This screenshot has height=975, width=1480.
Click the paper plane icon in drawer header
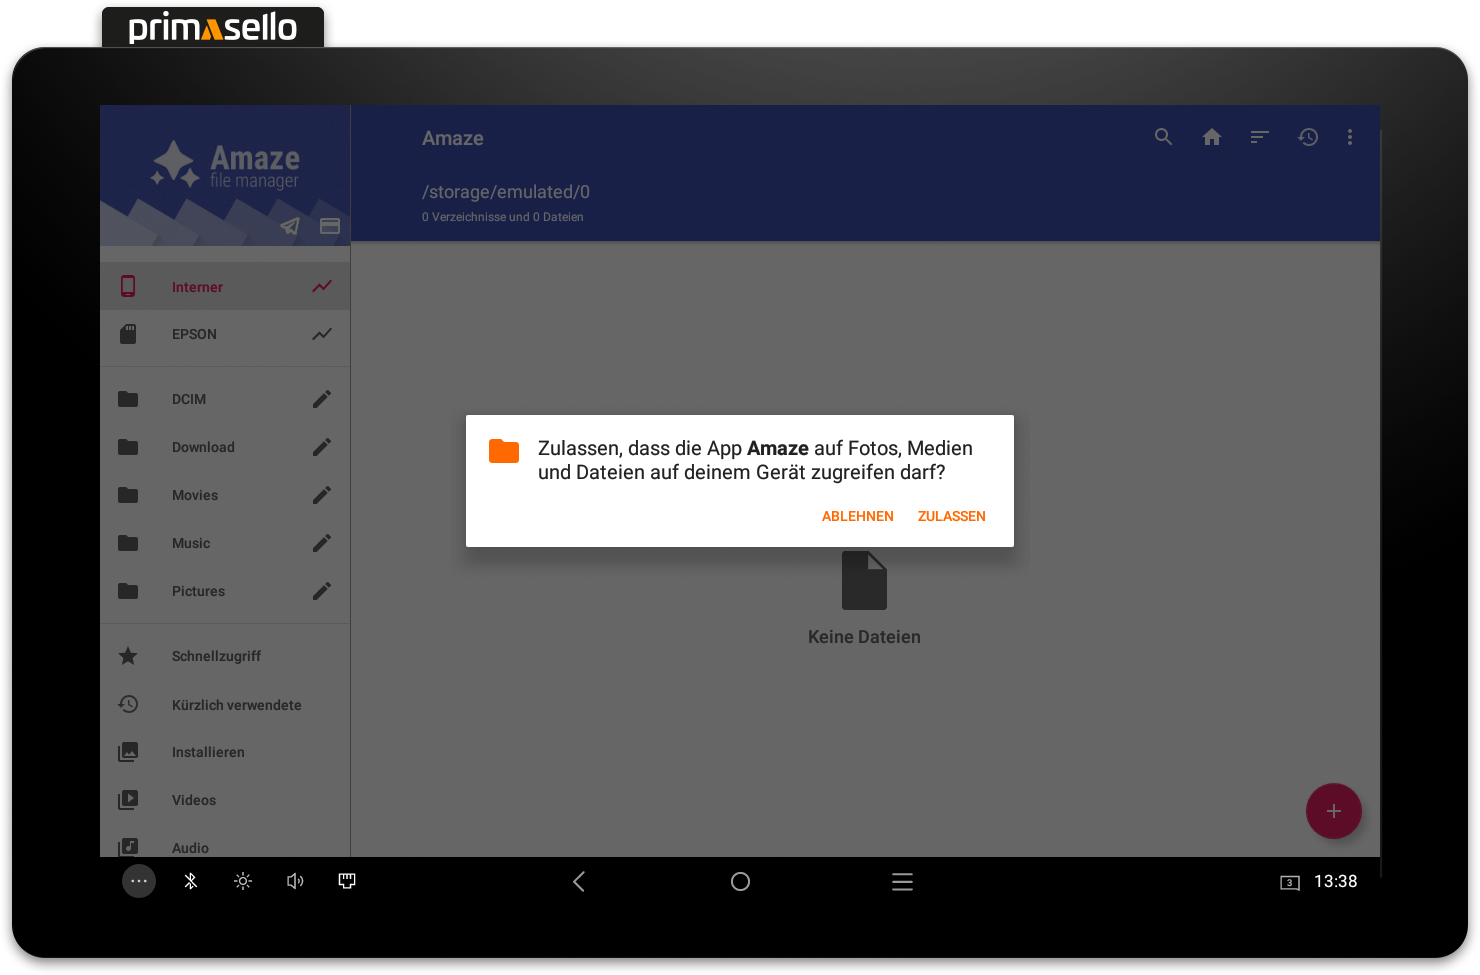[289, 226]
